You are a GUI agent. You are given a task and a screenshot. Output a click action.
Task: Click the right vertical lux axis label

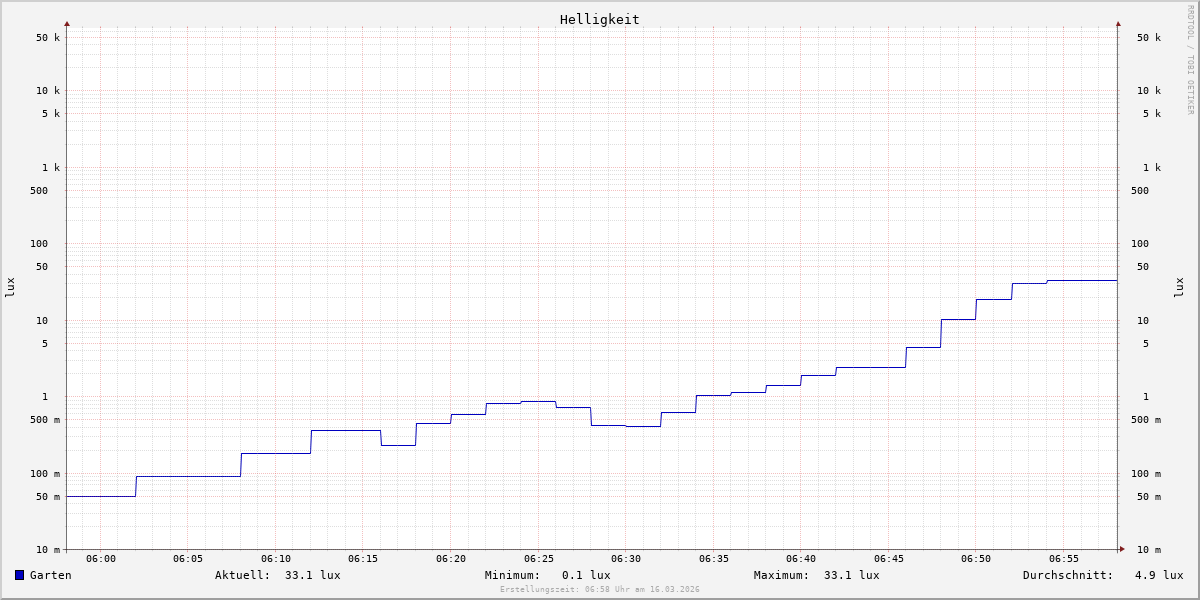point(1179,287)
